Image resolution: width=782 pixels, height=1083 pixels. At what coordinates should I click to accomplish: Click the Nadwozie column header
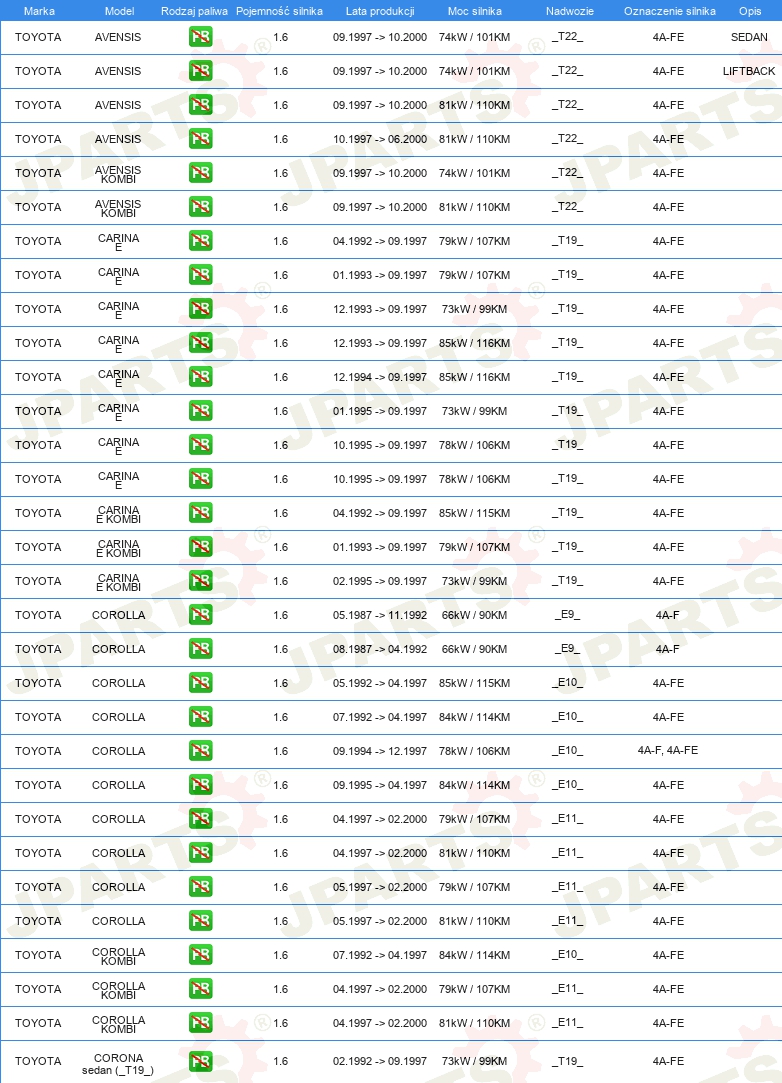[x=569, y=11]
